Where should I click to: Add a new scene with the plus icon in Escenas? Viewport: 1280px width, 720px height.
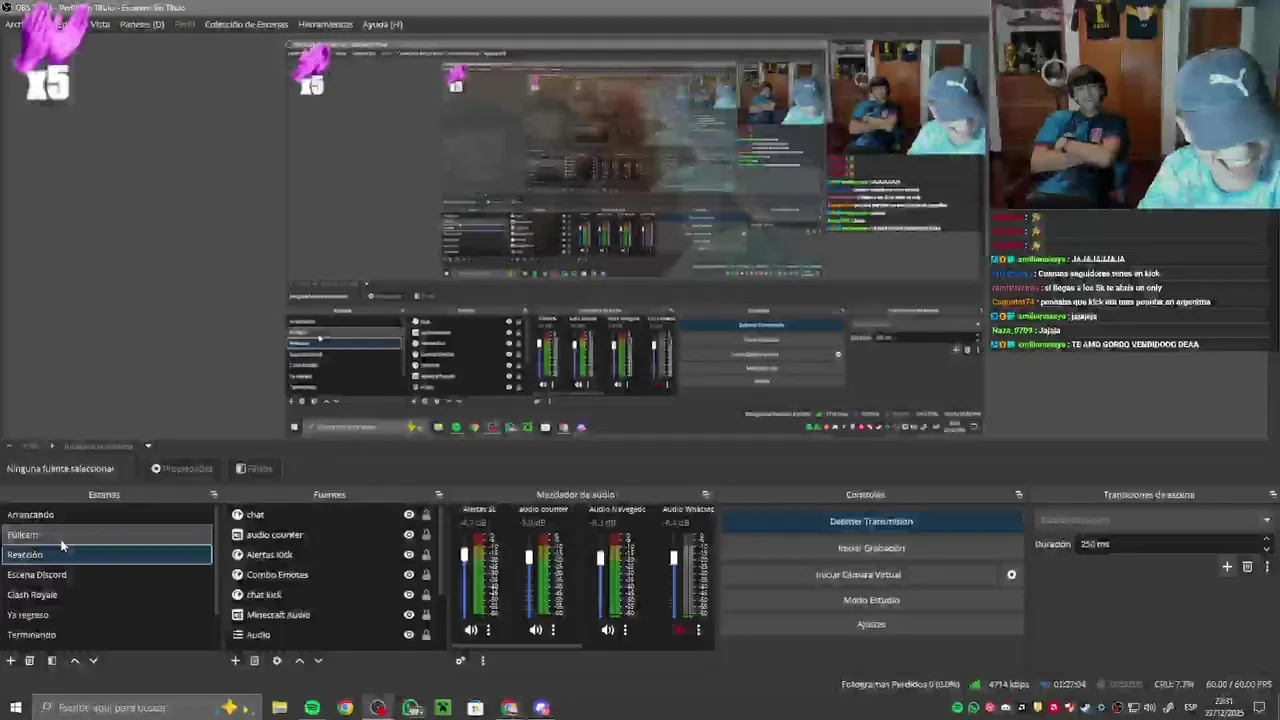coord(11,660)
